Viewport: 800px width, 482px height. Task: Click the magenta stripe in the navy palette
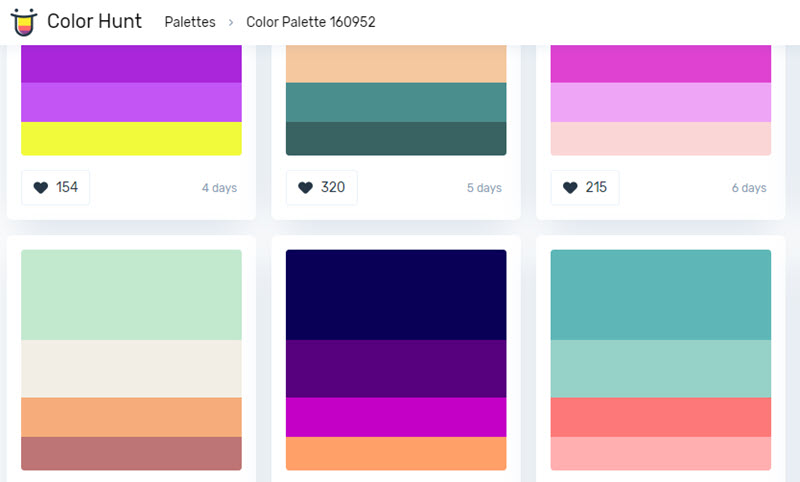396,417
